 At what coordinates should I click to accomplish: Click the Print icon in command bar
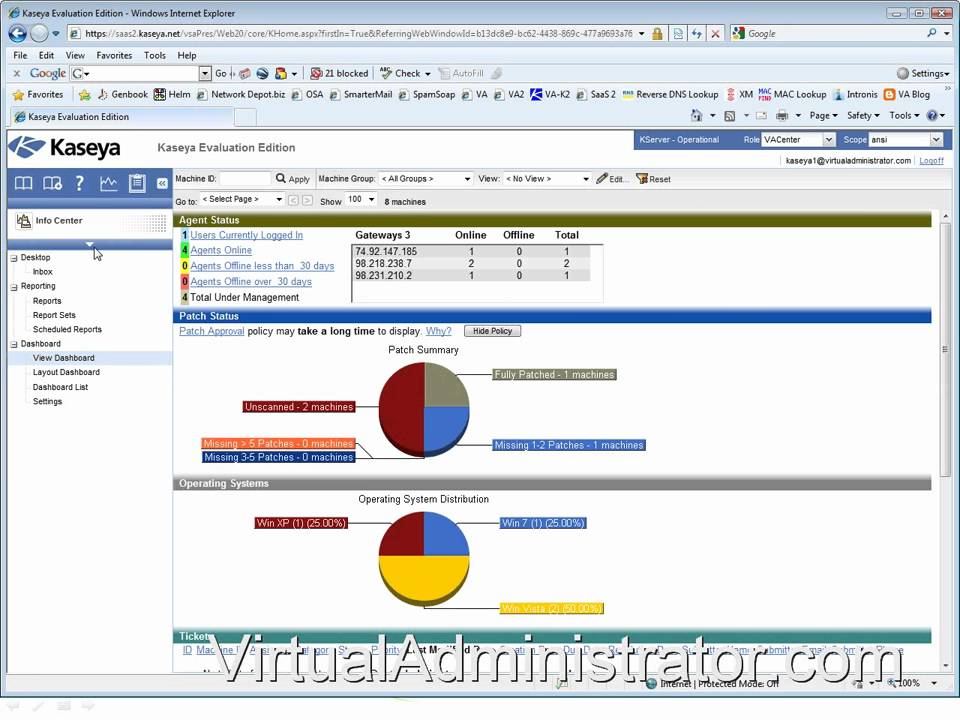782,115
